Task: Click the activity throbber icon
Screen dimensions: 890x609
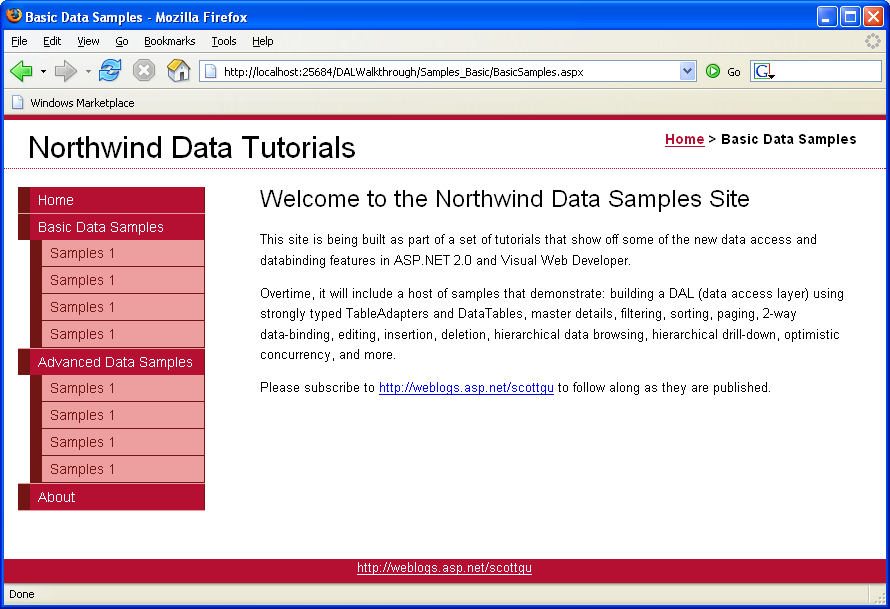Action: tap(872, 41)
